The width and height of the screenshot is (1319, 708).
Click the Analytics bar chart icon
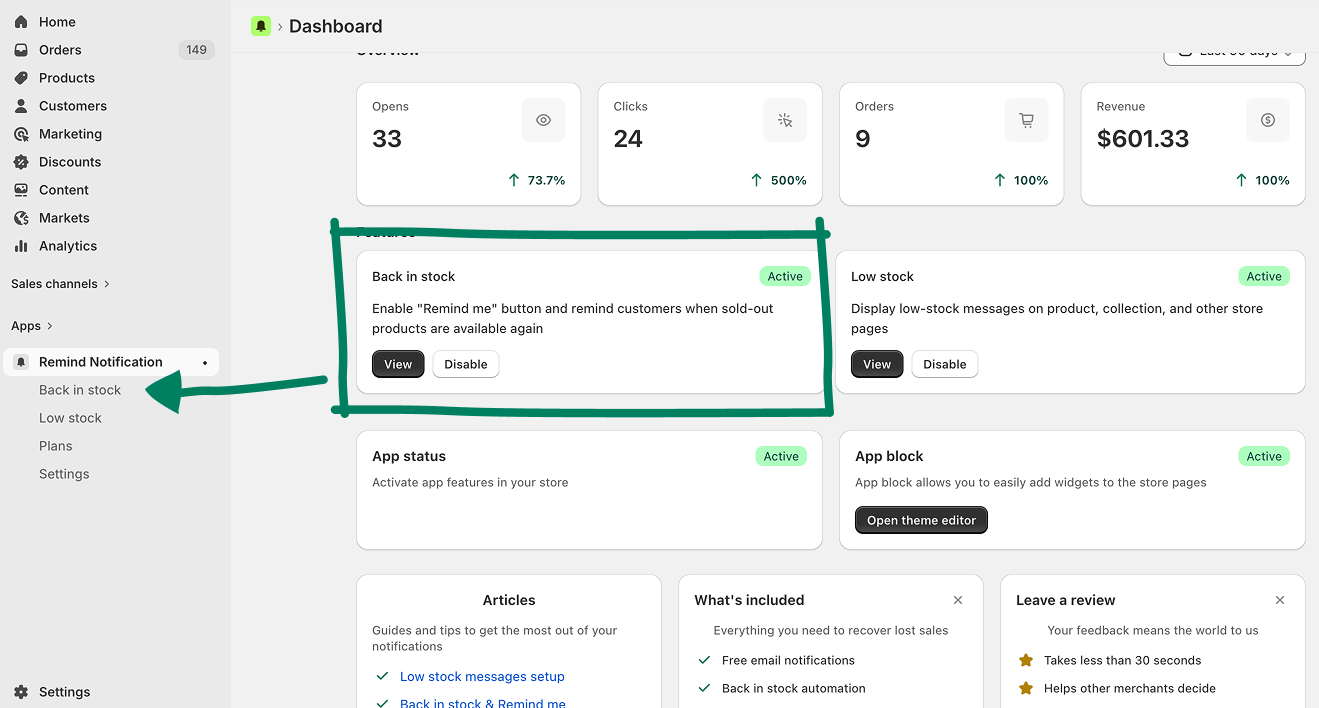point(21,246)
